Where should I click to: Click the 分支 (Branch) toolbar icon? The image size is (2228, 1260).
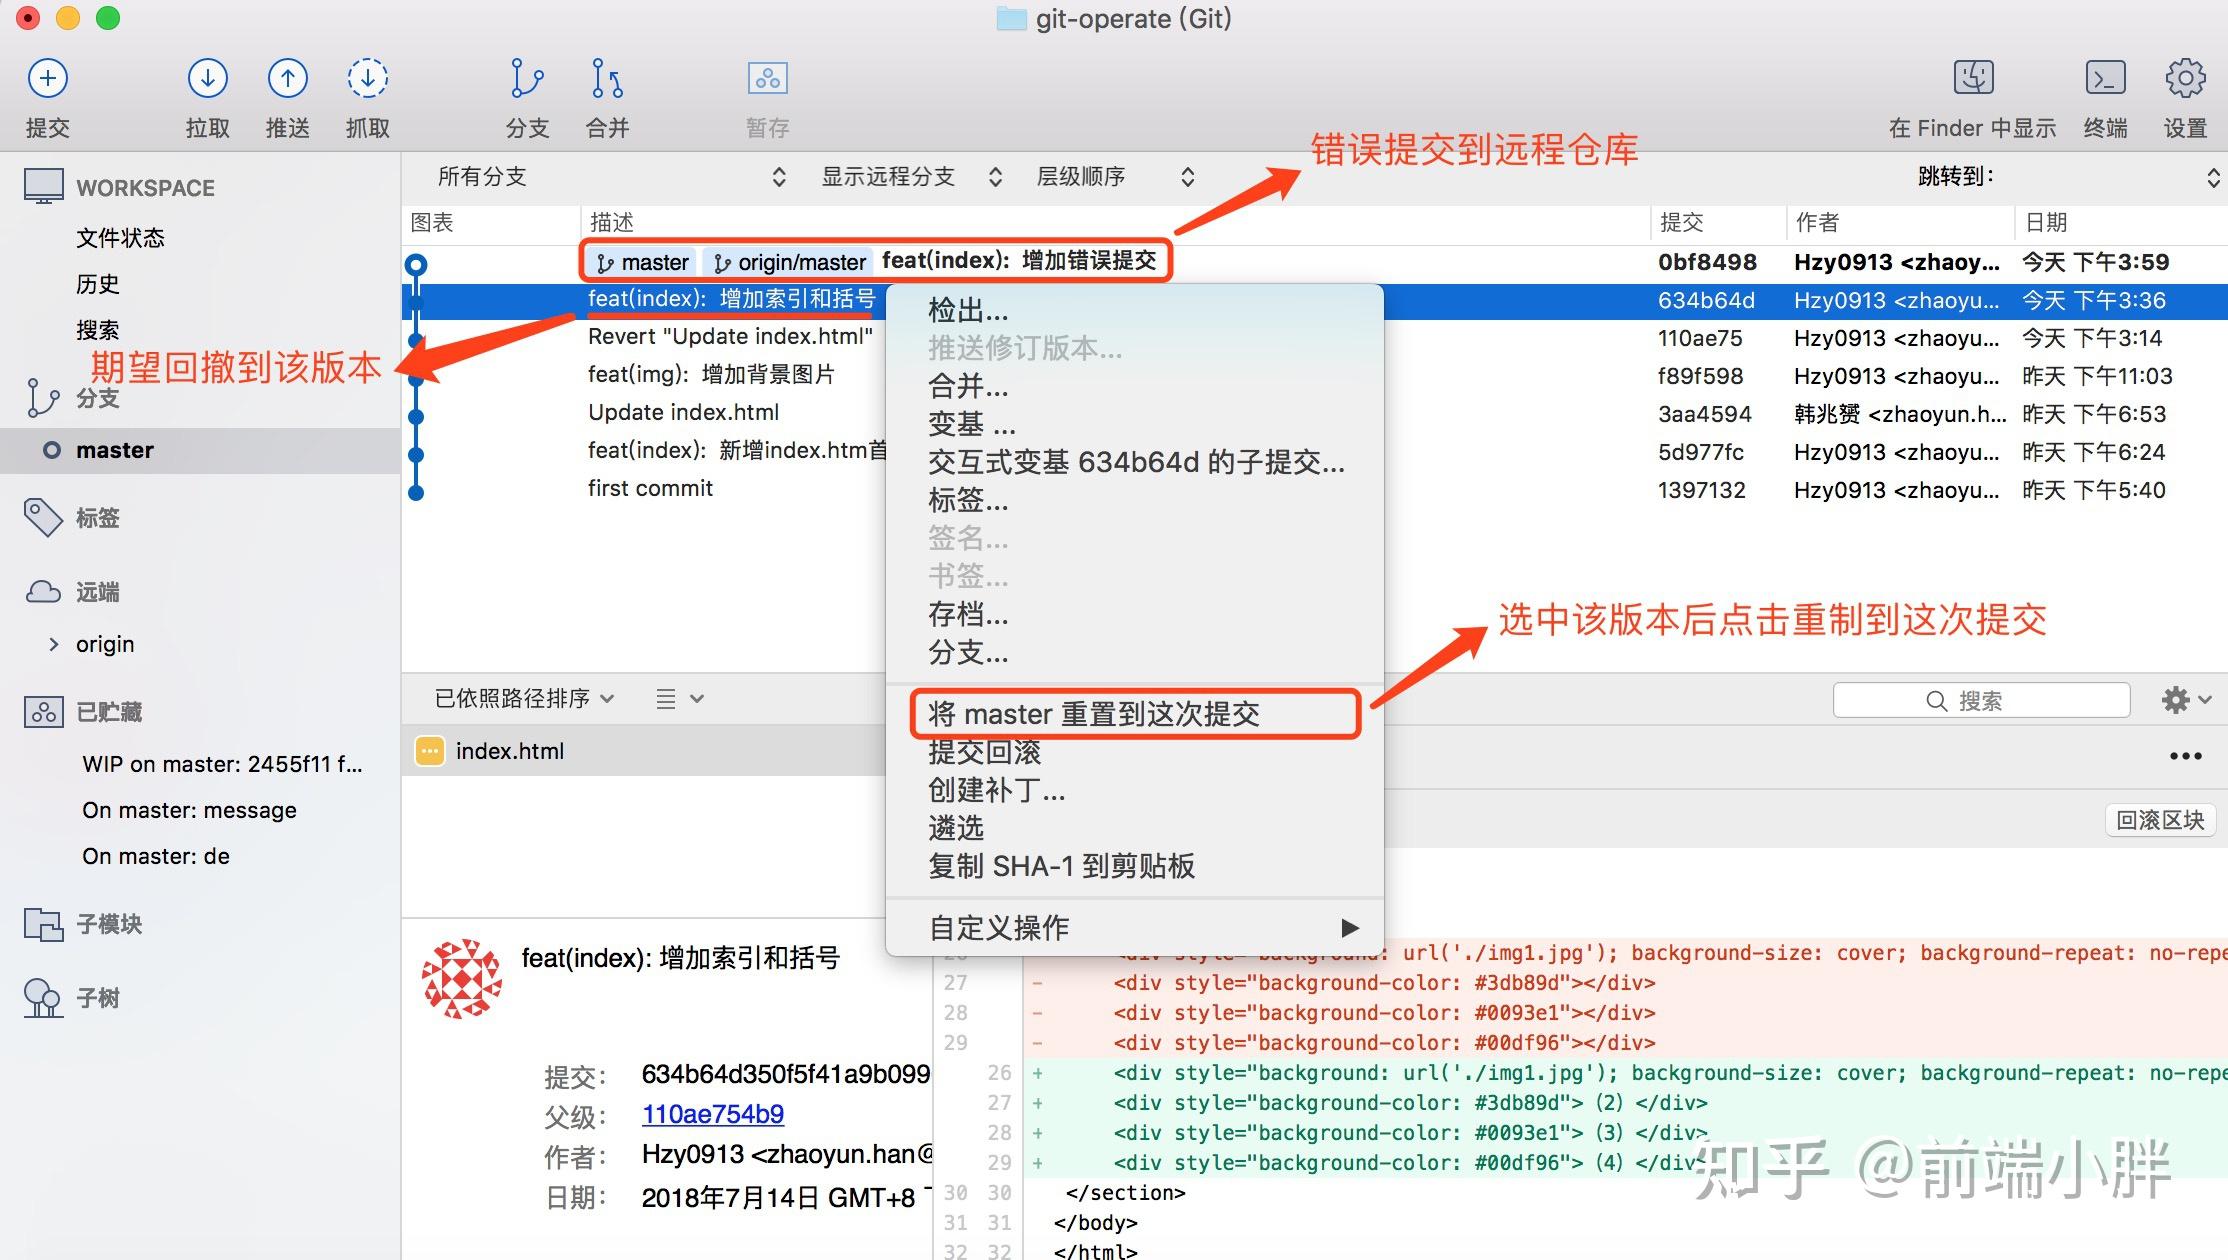click(x=527, y=95)
